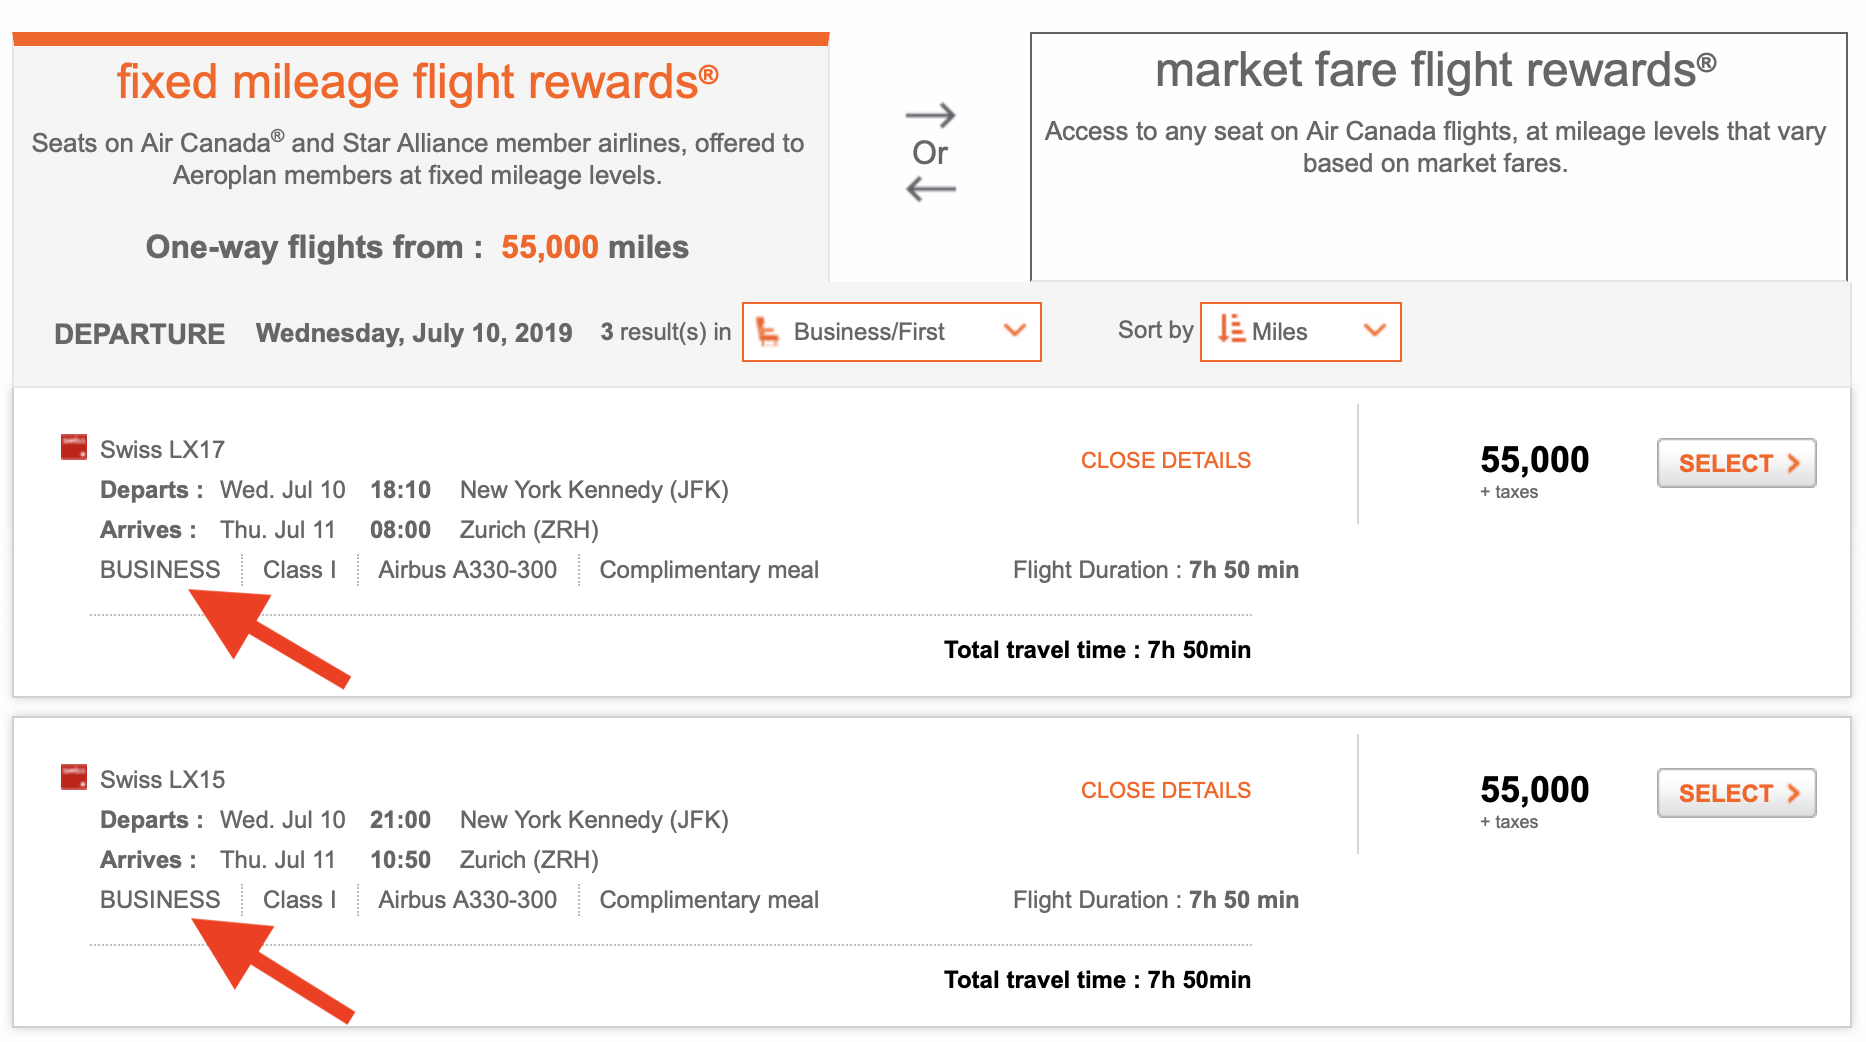Click the 55,000 miles price for LX15

click(x=1534, y=790)
